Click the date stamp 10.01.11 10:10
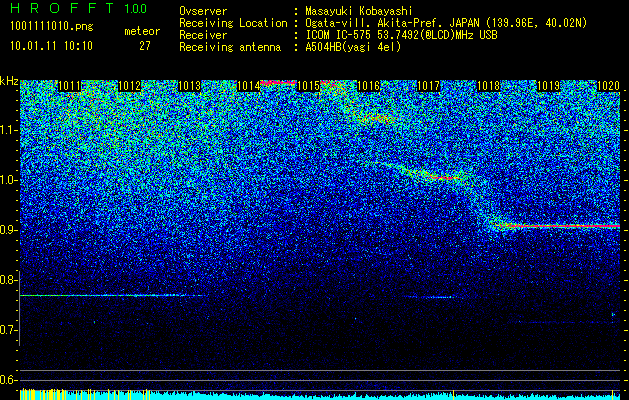629x400 pixels. [51, 46]
